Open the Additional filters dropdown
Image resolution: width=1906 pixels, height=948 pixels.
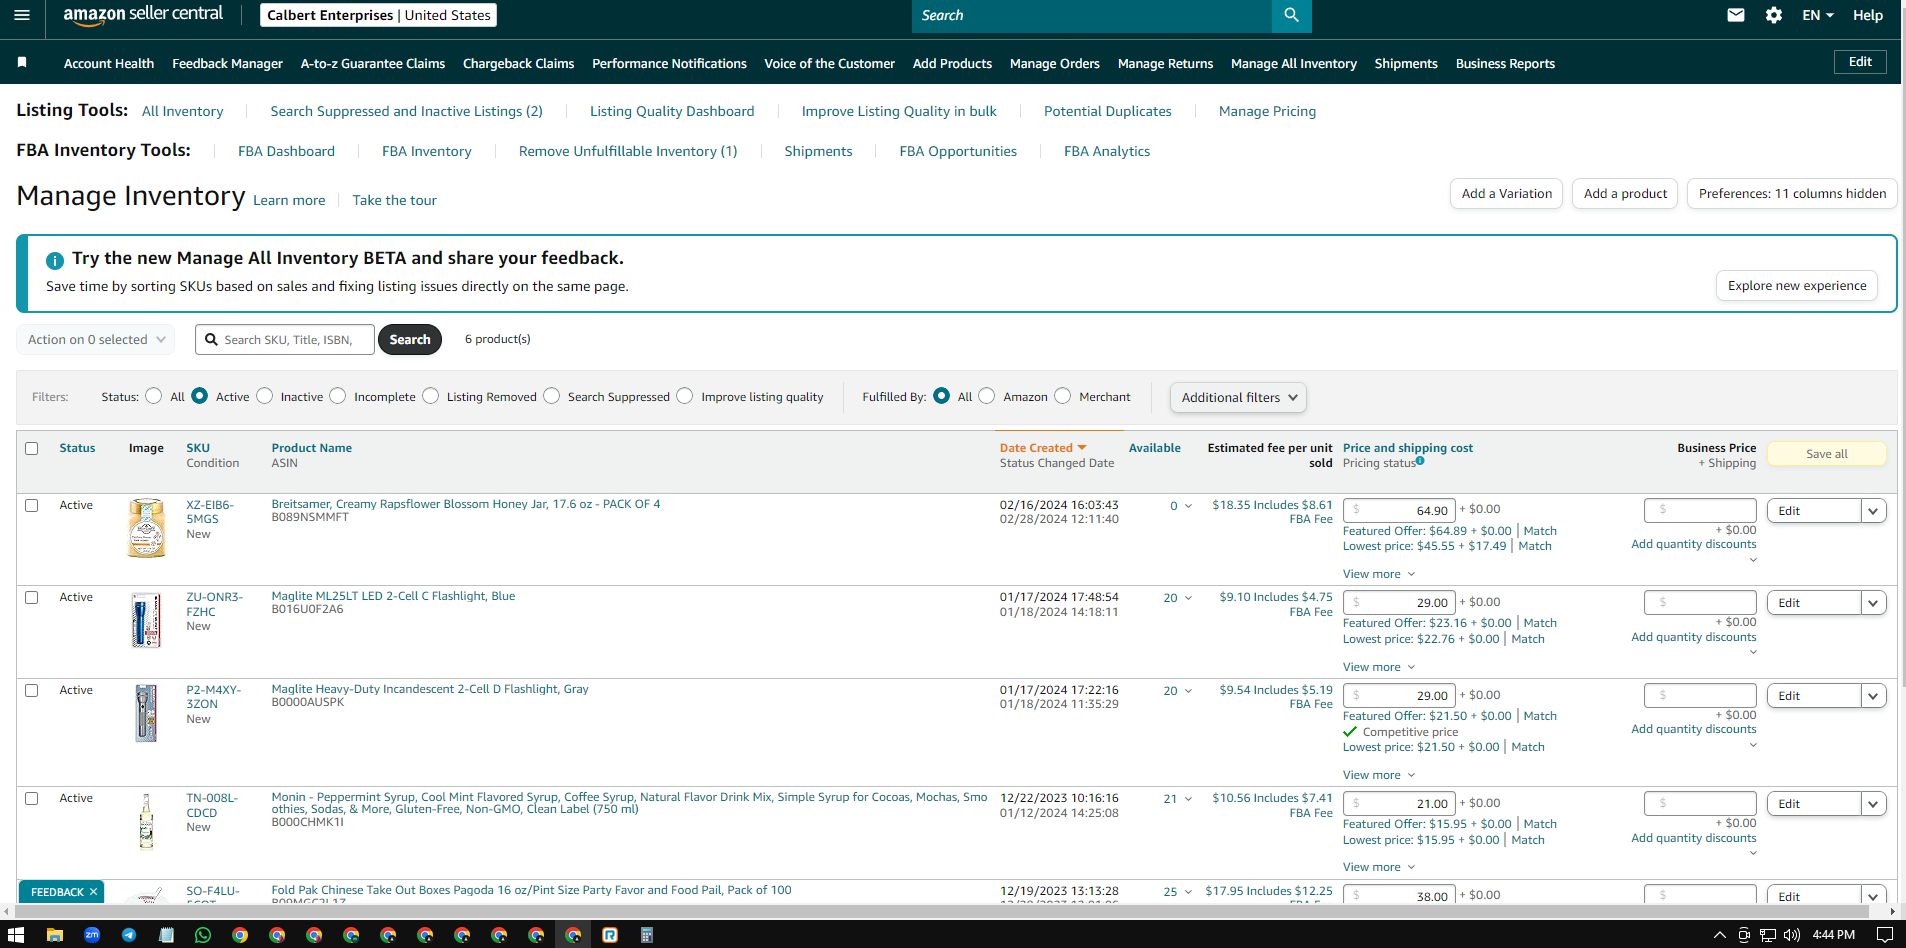1238,397
